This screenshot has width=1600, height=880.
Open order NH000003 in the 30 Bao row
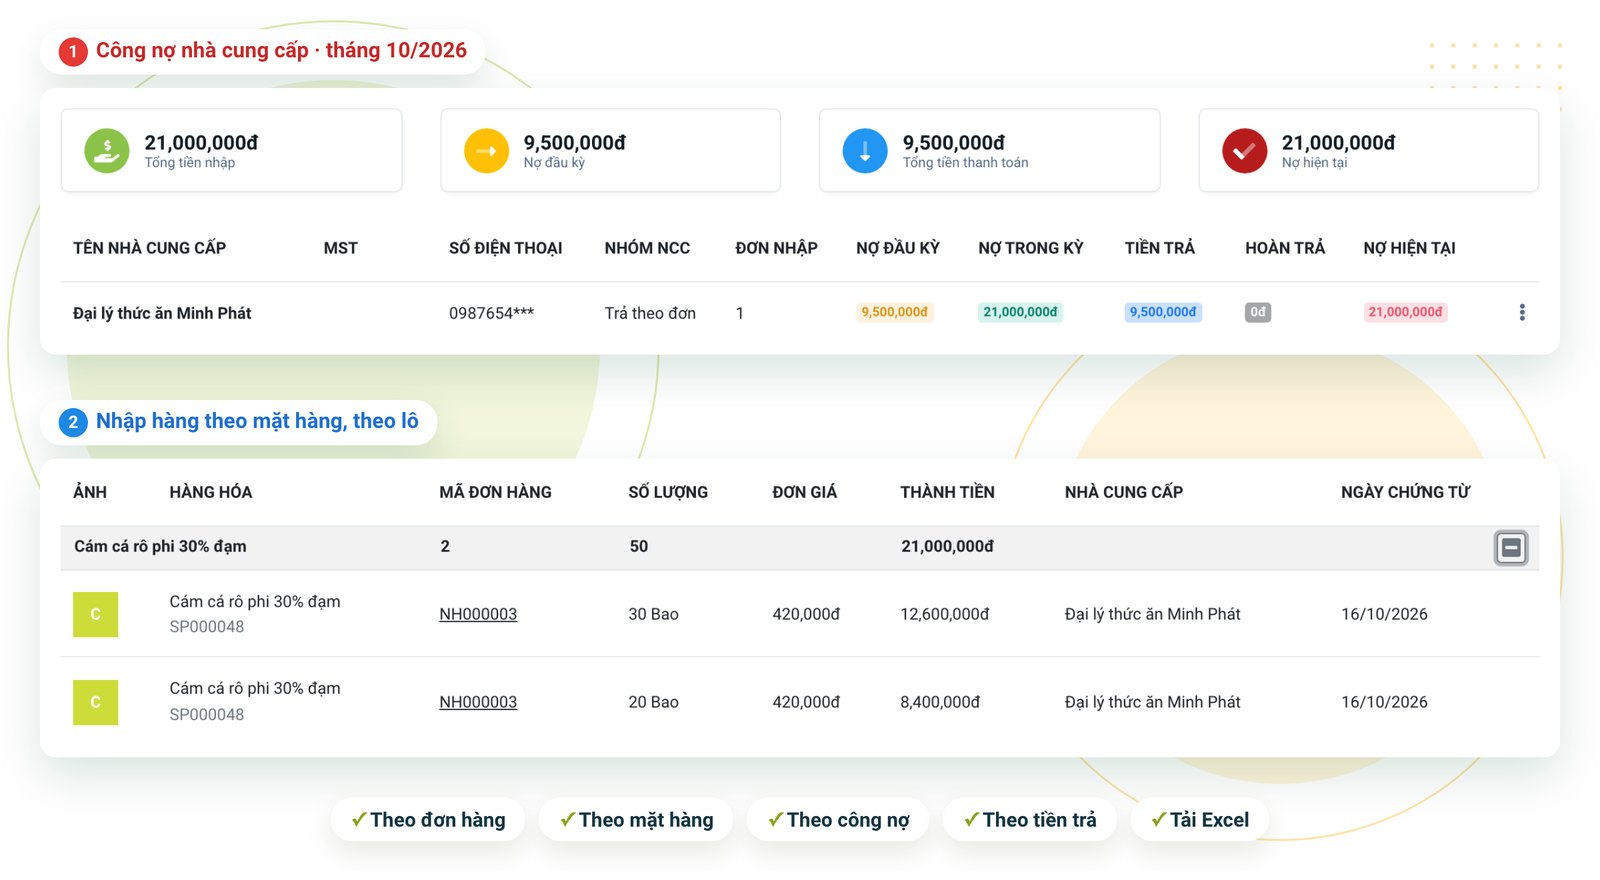(478, 614)
